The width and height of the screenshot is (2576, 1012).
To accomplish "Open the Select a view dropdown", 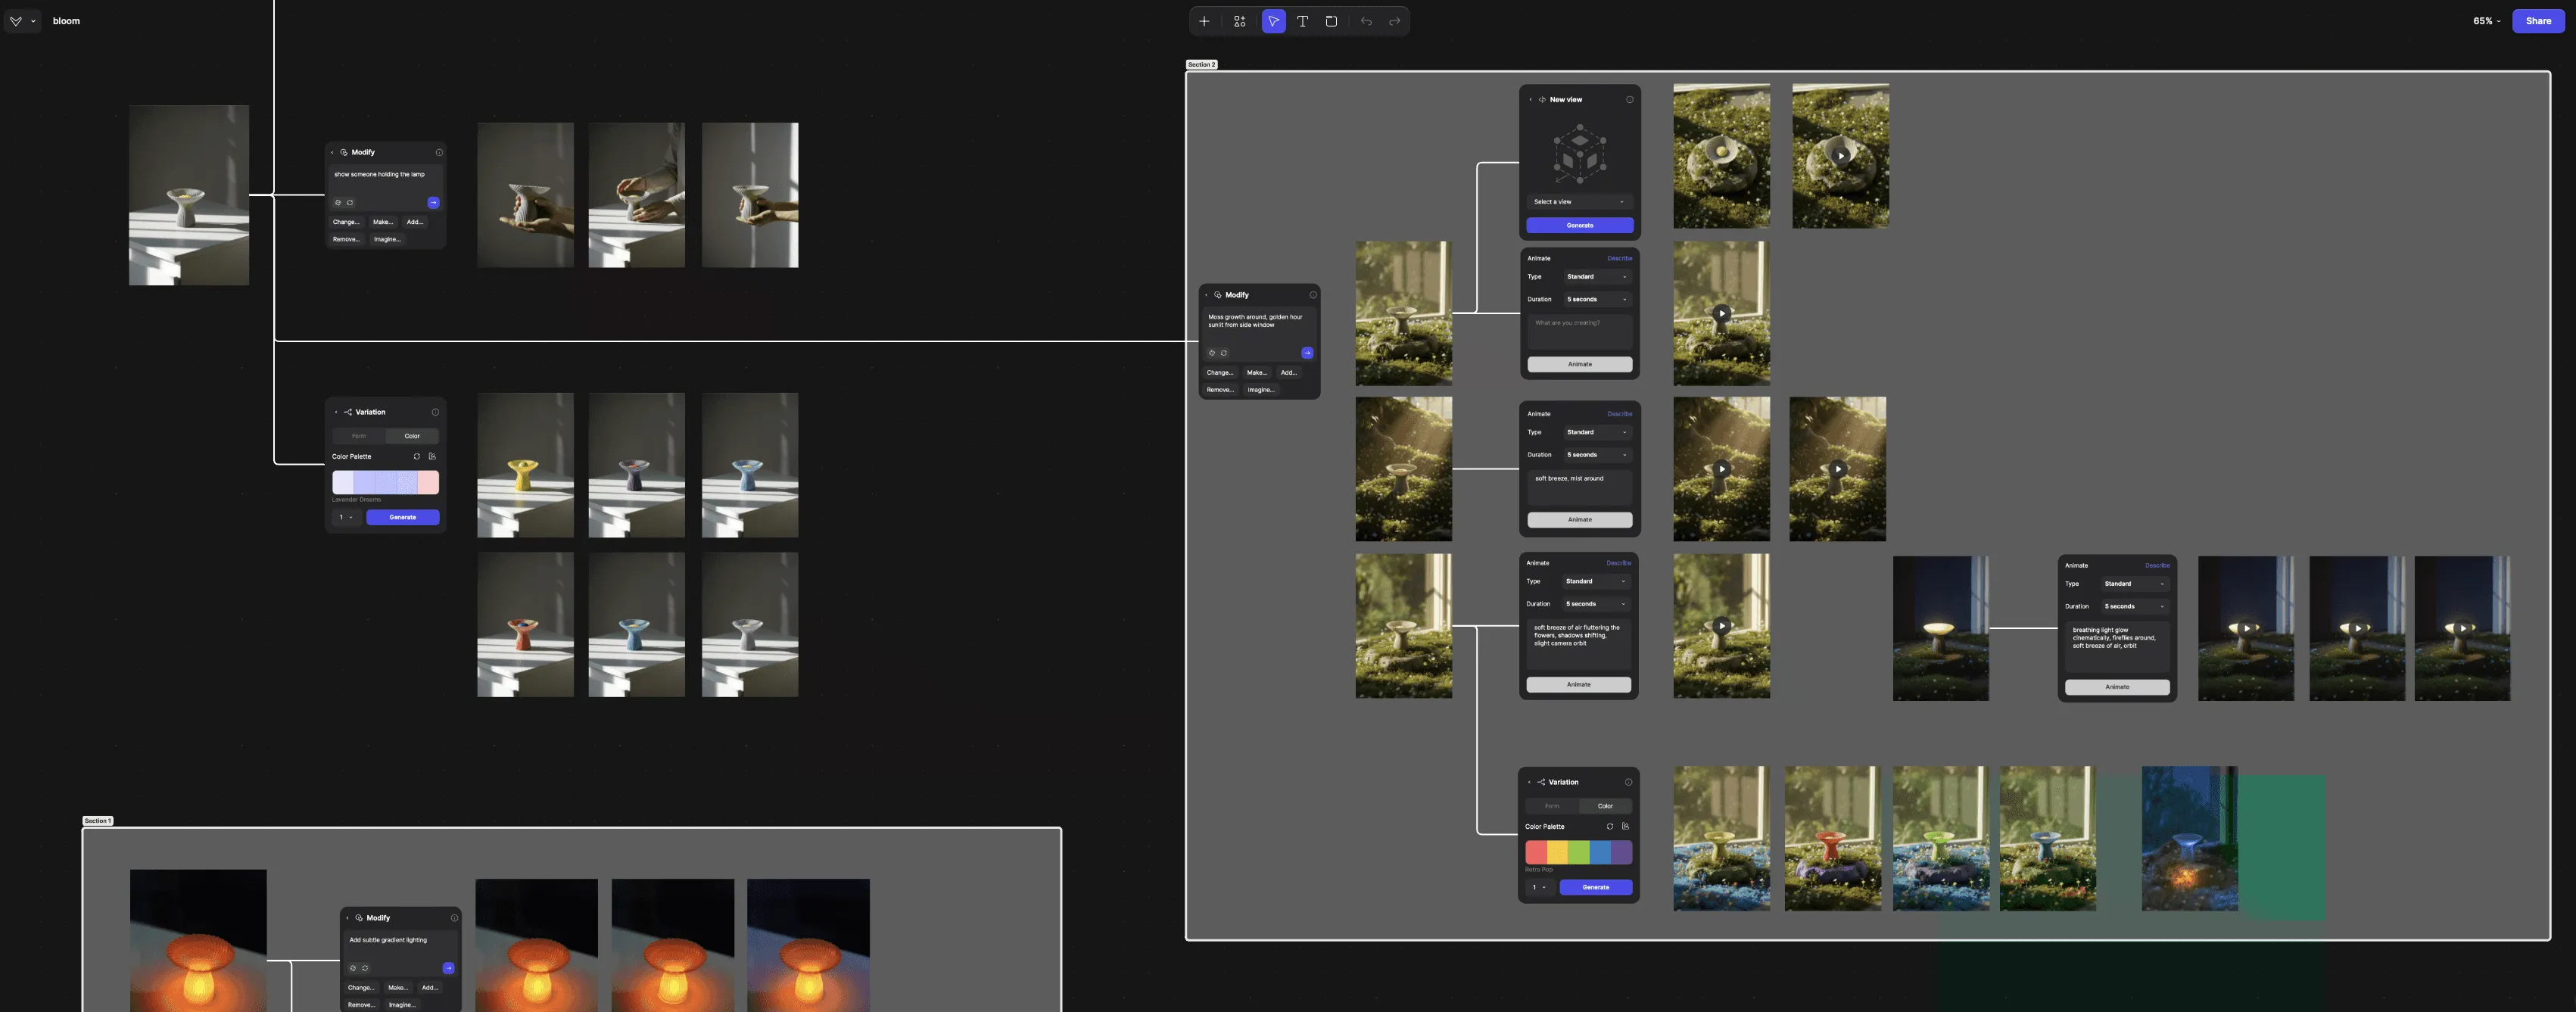I will [1579, 202].
